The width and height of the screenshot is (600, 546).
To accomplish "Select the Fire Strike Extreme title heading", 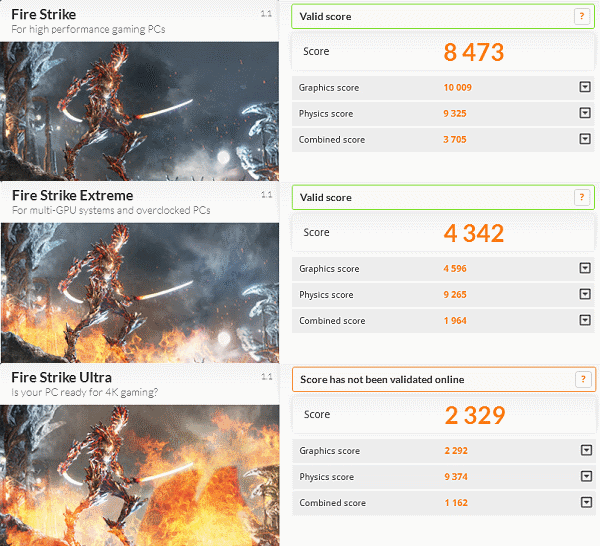I will pyautogui.click(x=73, y=196).
